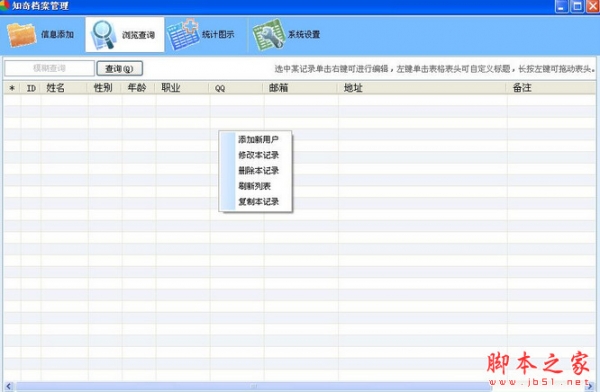Click the QQ column header

tap(236, 88)
